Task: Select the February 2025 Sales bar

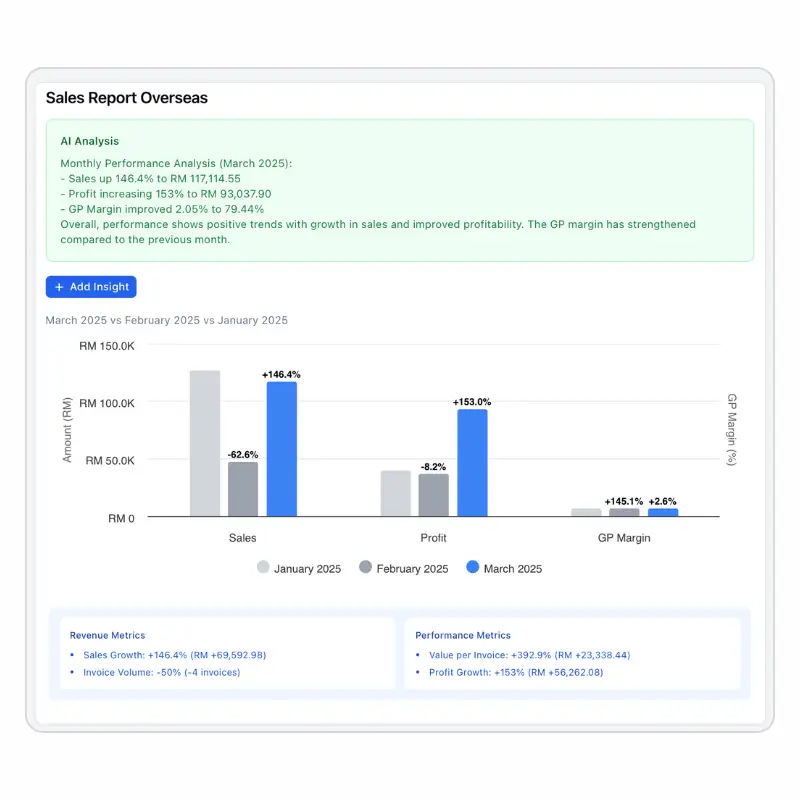Action: point(243,489)
